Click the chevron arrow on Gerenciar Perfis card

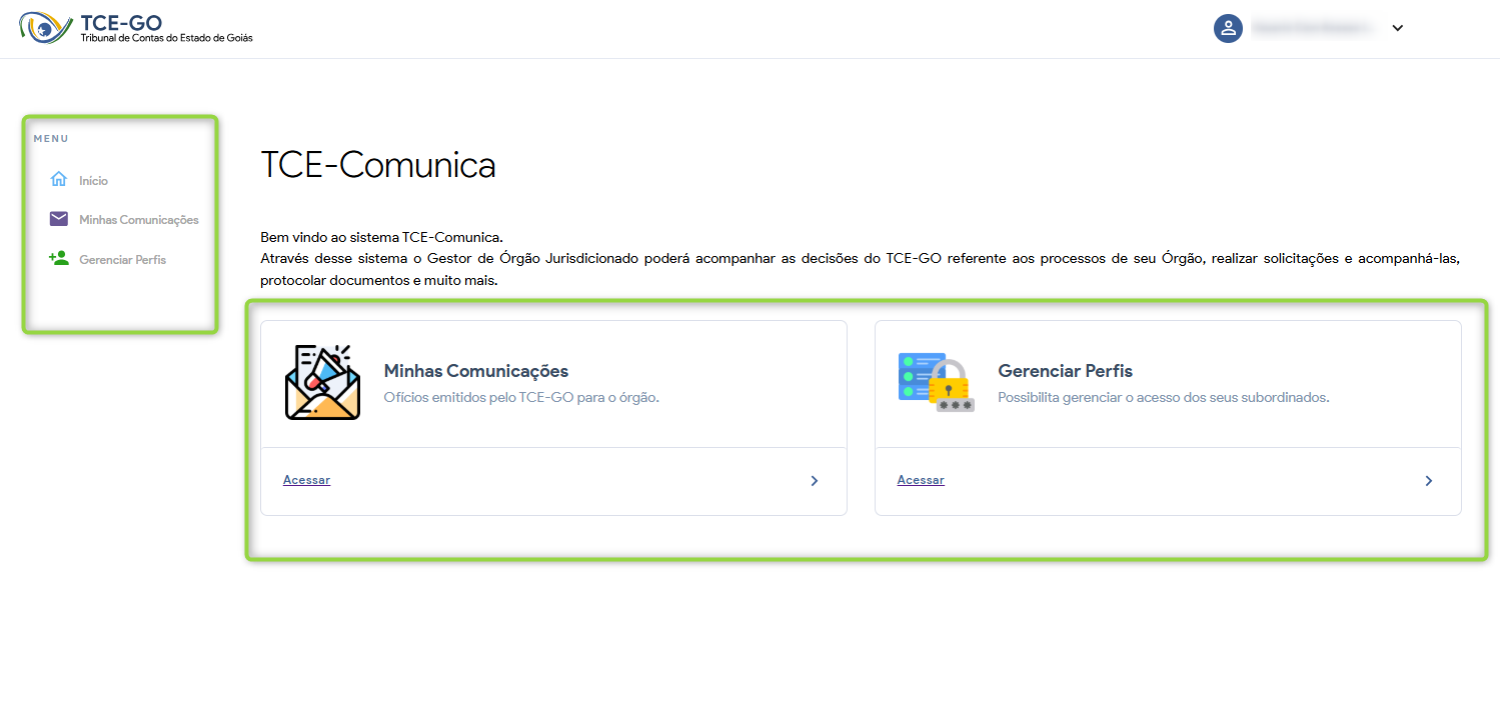click(1428, 481)
